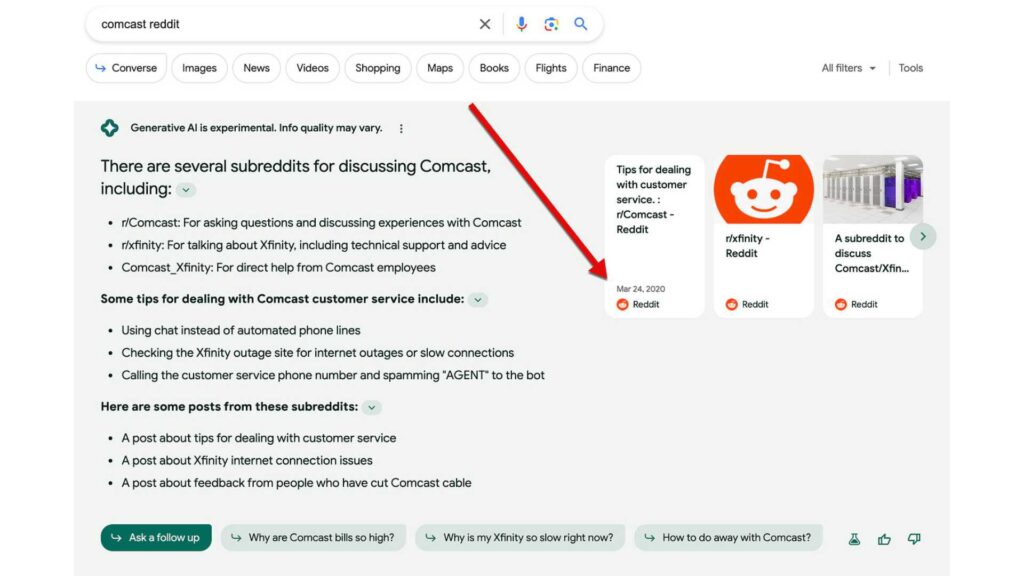
Task: Give thumbs up feedback
Action: 884,539
